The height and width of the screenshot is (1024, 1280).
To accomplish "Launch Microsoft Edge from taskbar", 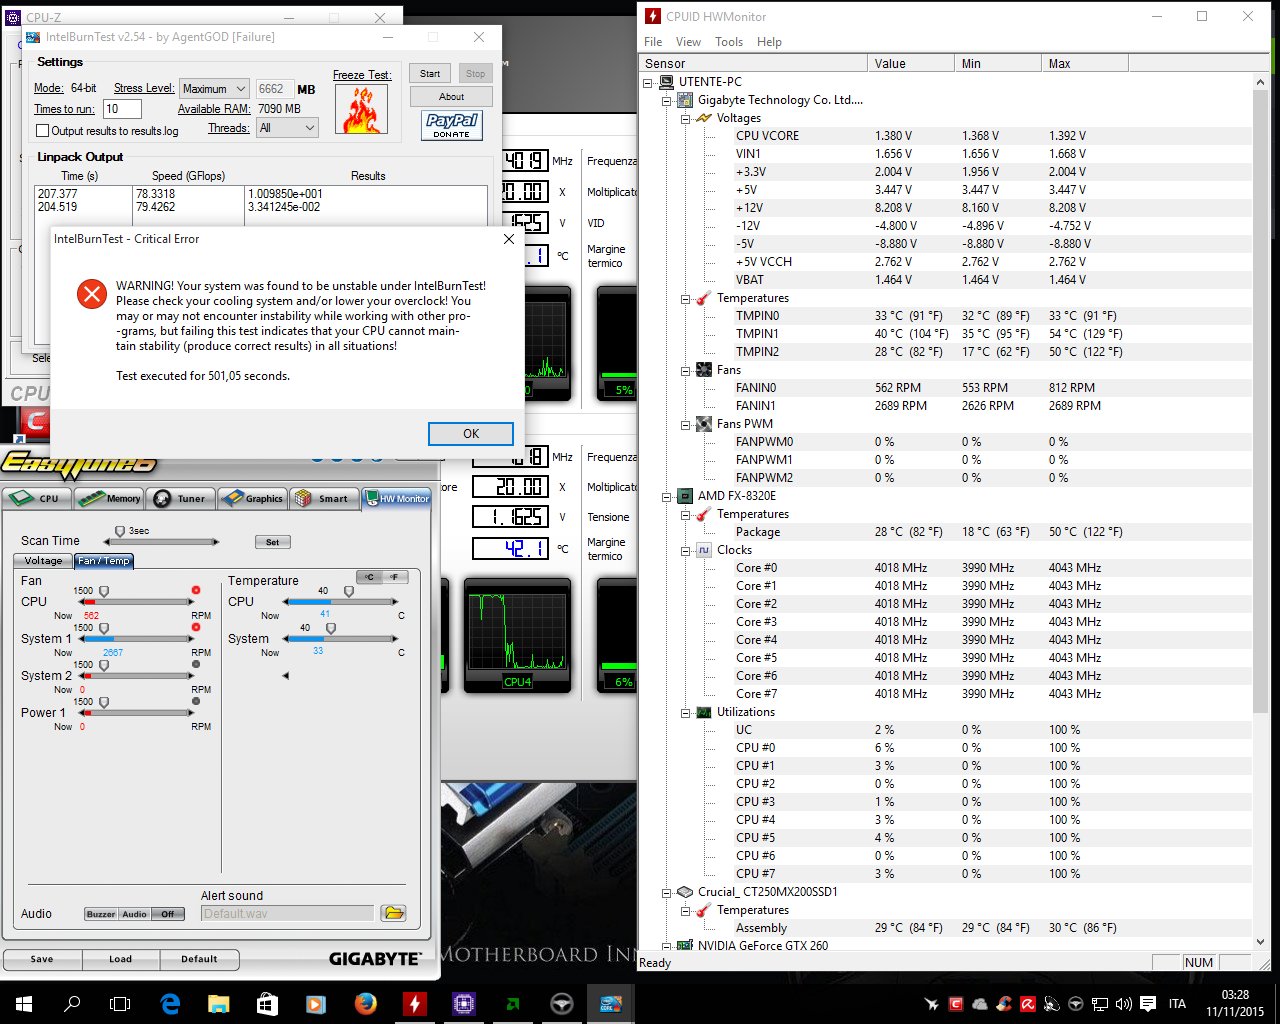I will click(x=170, y=1003).
